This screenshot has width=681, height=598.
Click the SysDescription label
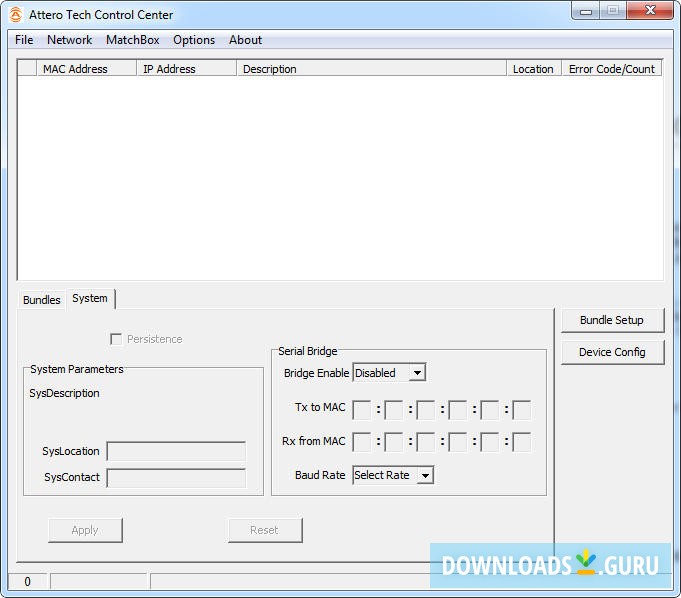64,393
